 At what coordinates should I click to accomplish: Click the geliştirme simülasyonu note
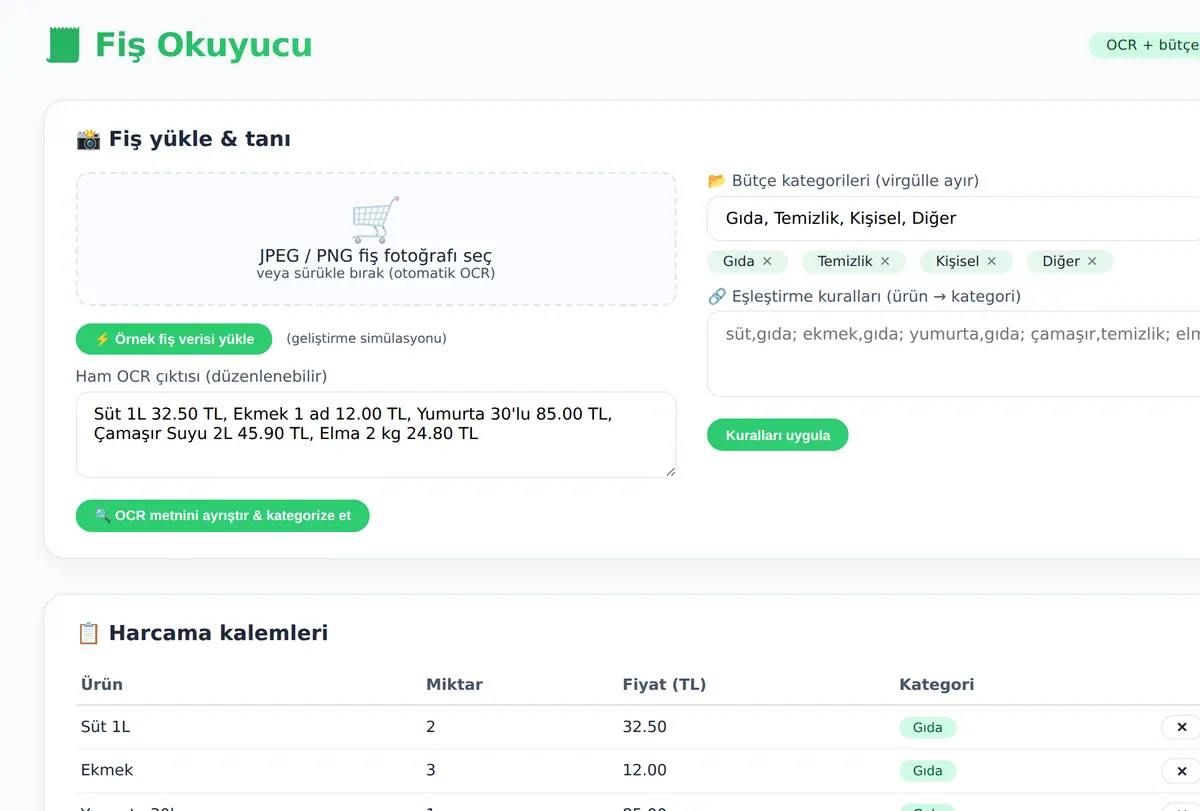point(366,338)
